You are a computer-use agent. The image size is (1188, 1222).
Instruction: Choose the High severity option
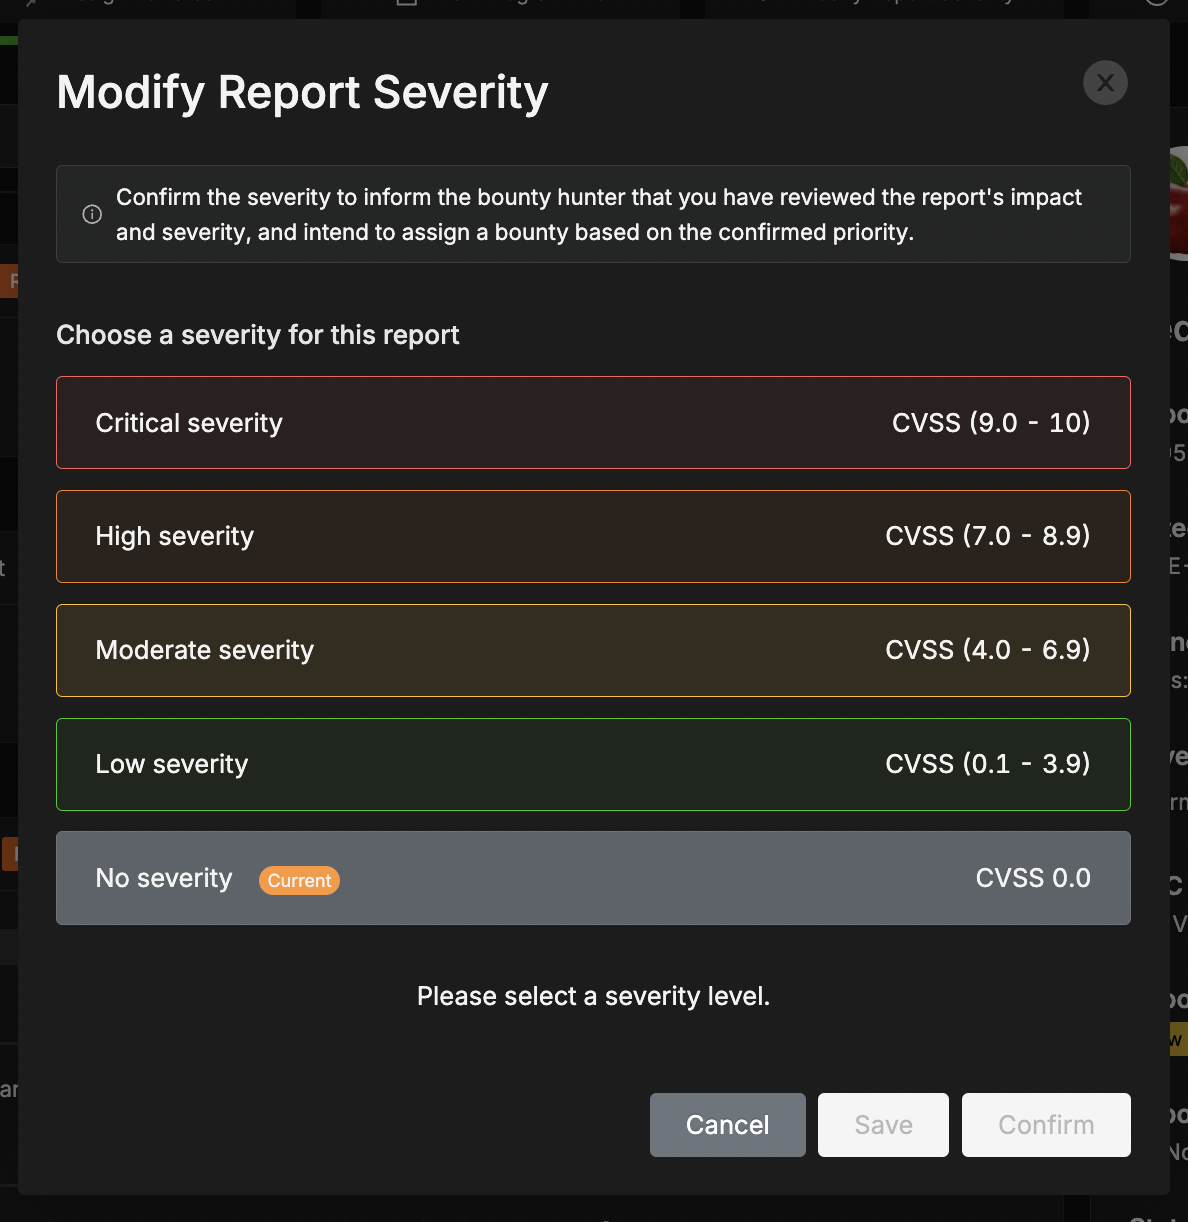pyautogui.click(x=593, y=537)
